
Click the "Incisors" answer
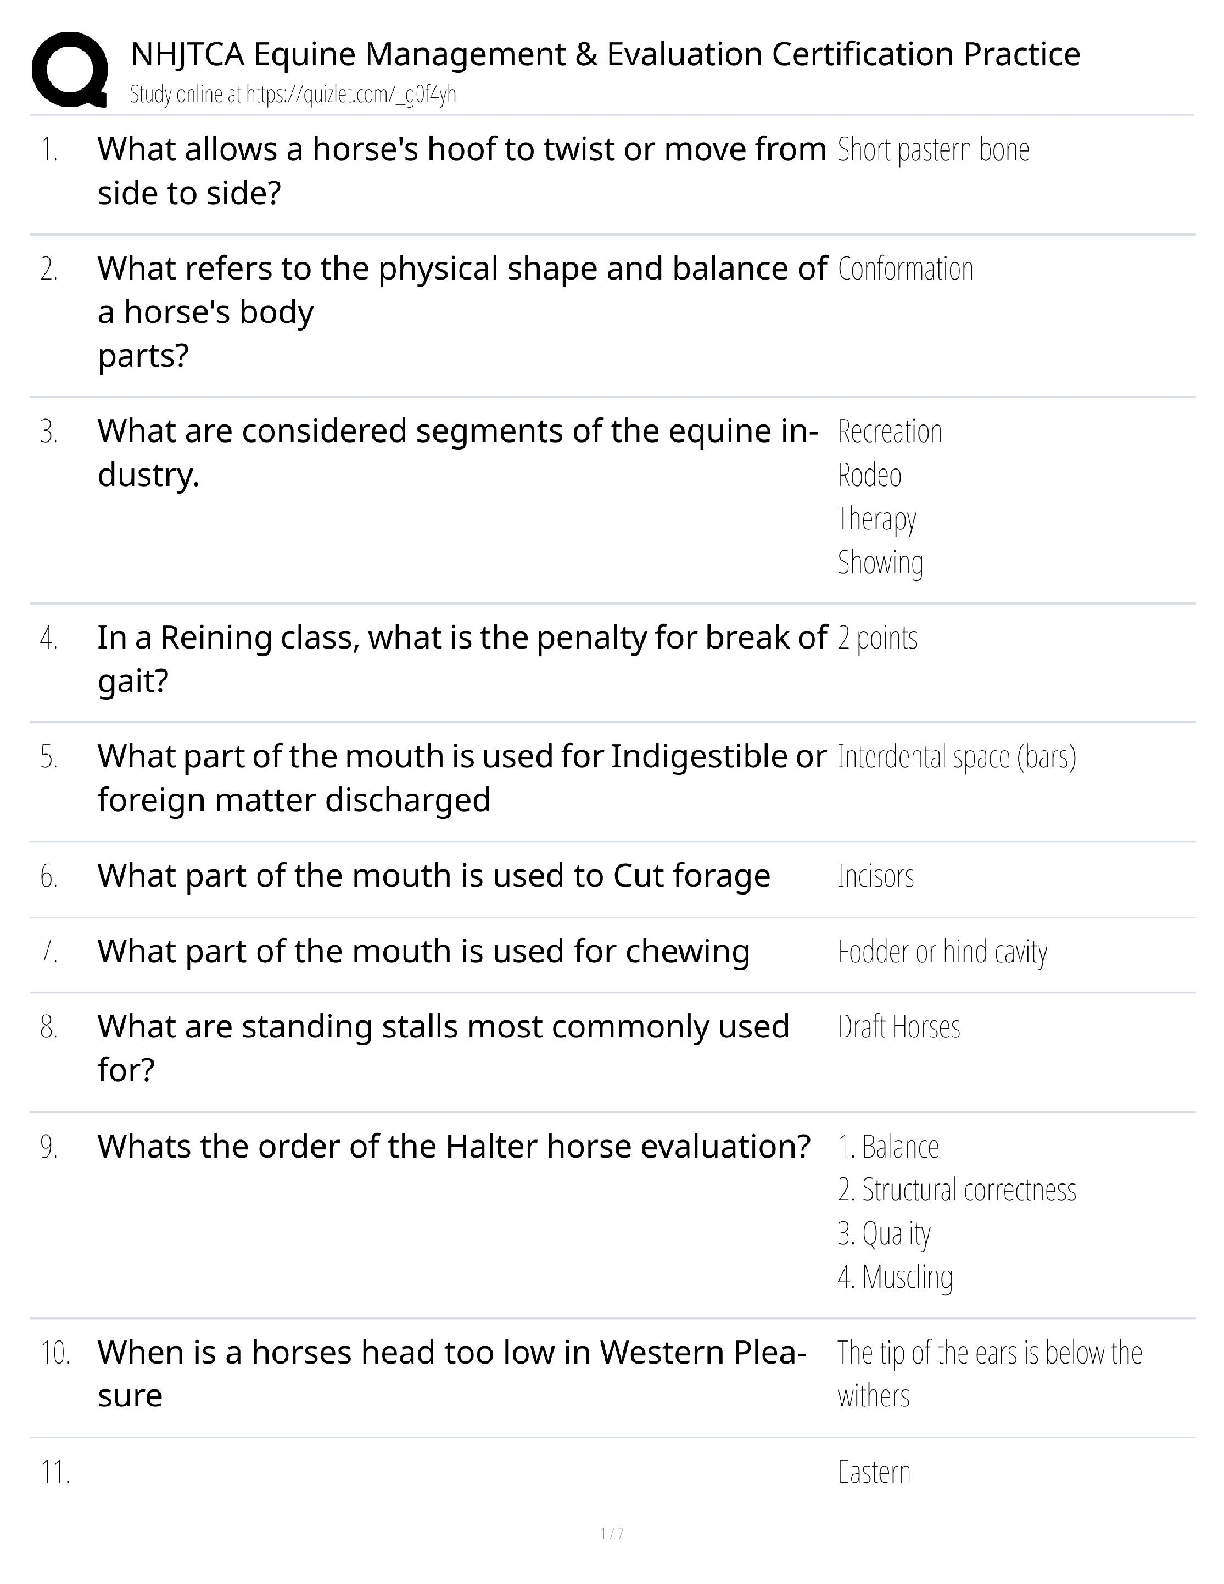click(x=876, y=876)
